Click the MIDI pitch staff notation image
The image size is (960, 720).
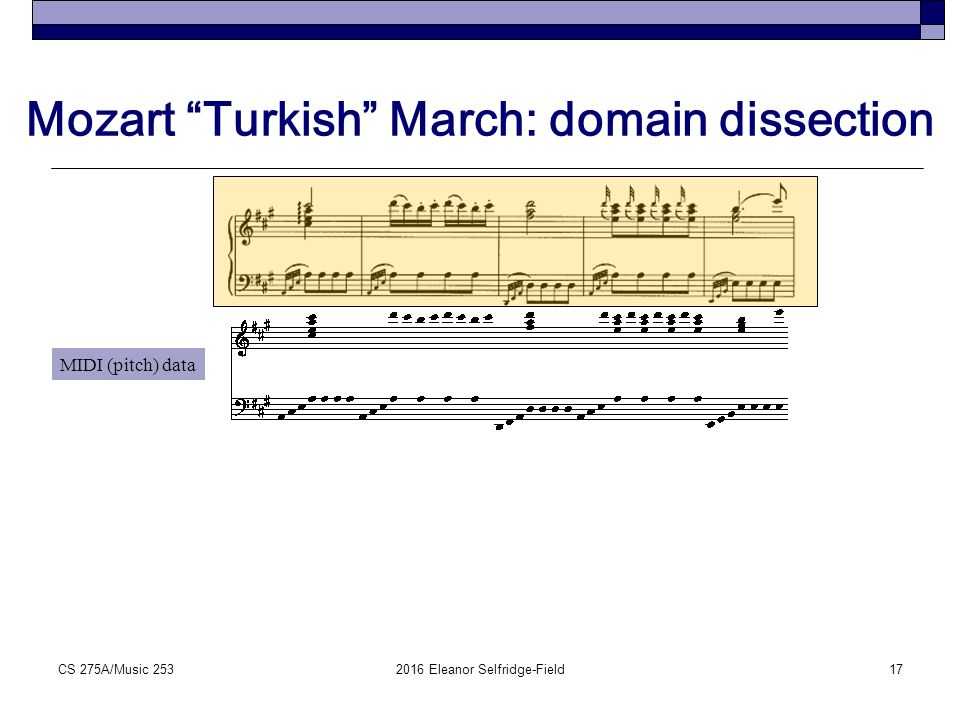pos(509,370)
